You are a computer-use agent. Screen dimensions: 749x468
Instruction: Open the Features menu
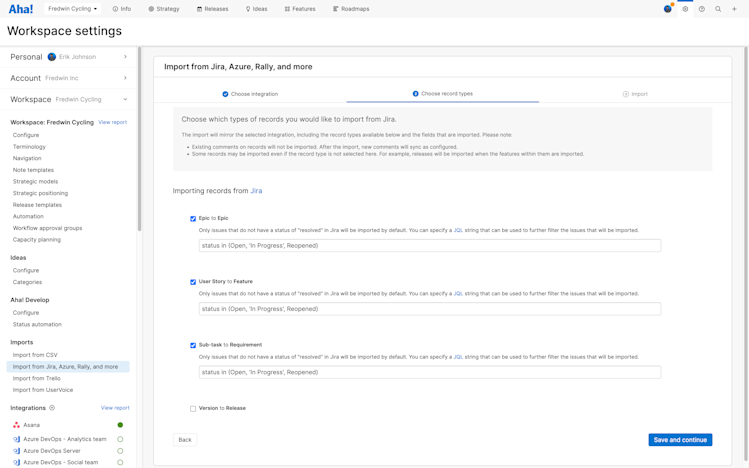[300, 9]
